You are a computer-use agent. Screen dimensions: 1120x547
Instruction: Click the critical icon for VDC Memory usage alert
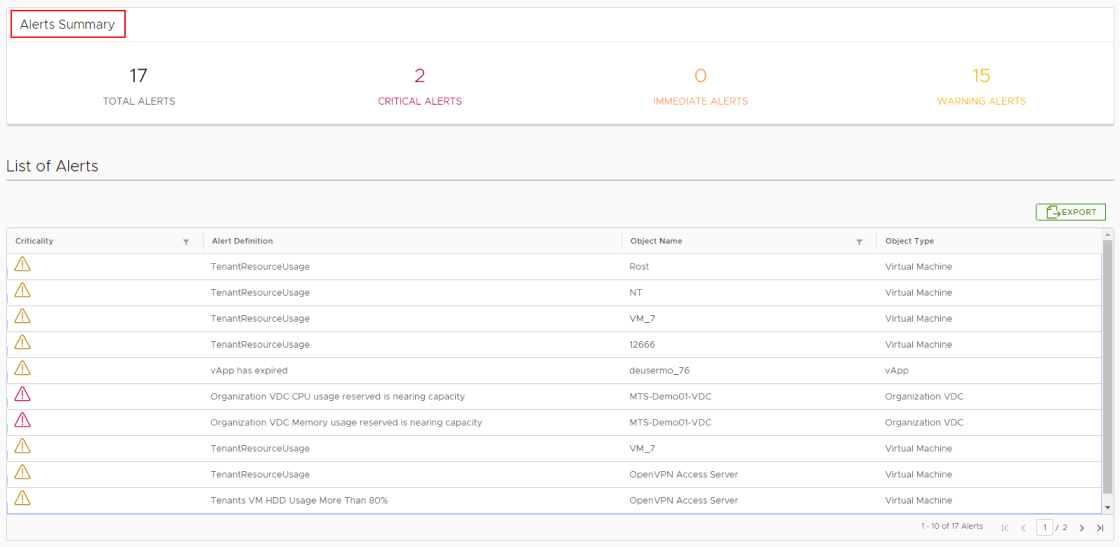coord(22,421)
